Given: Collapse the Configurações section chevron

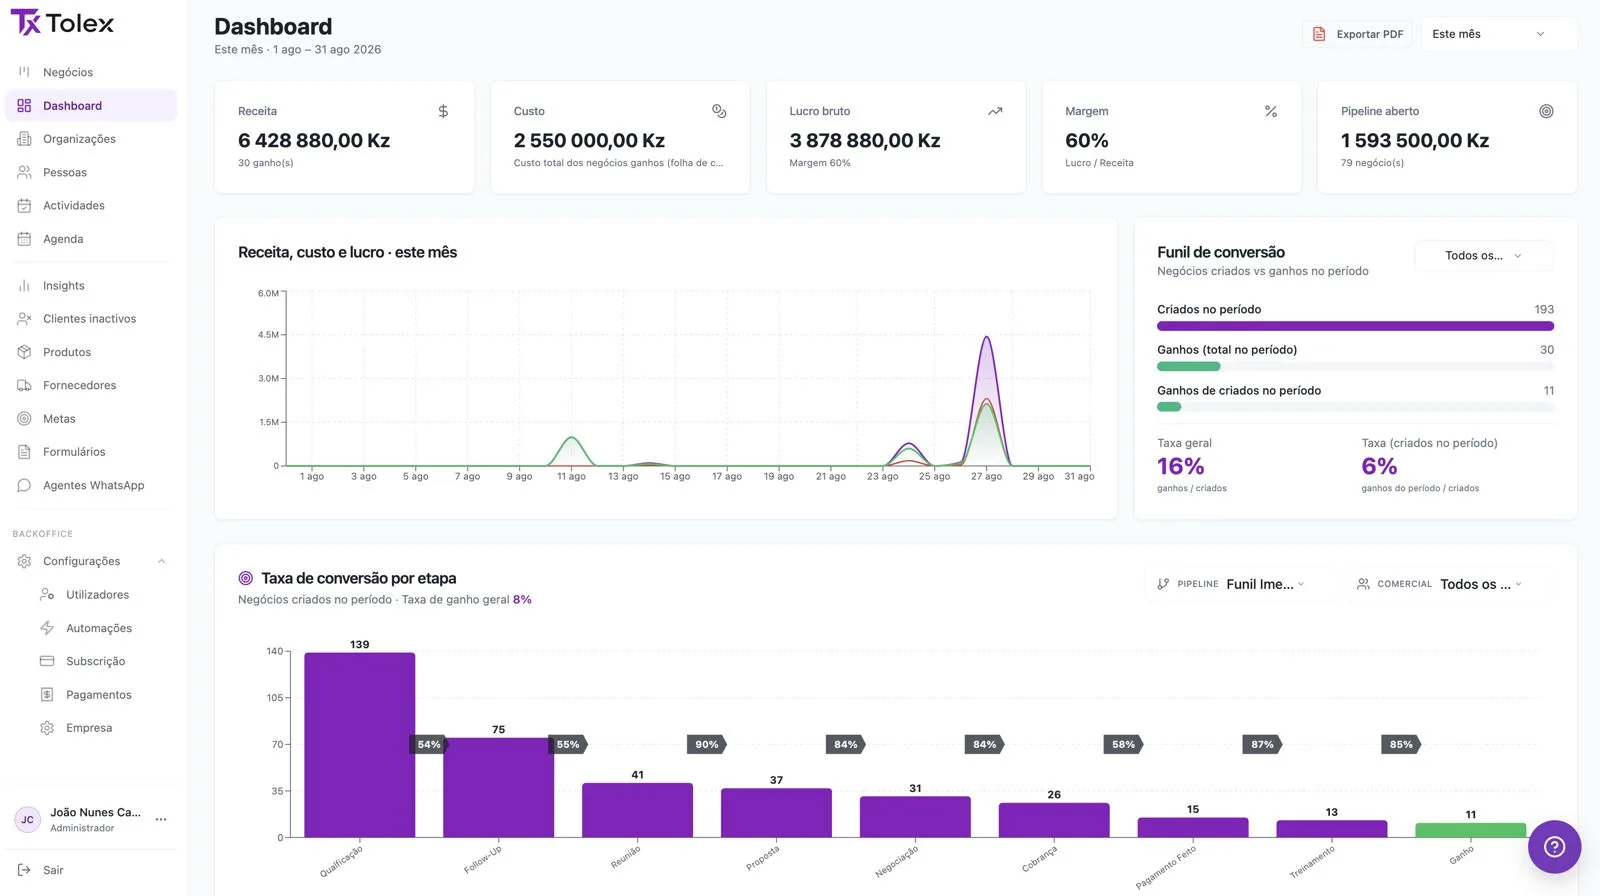Looking at the screenshot, I should [x=161, y=562].
